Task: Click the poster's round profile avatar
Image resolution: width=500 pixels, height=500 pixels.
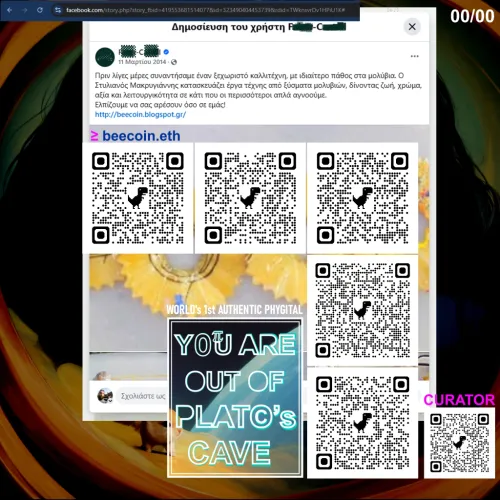Action: point(105,57)
